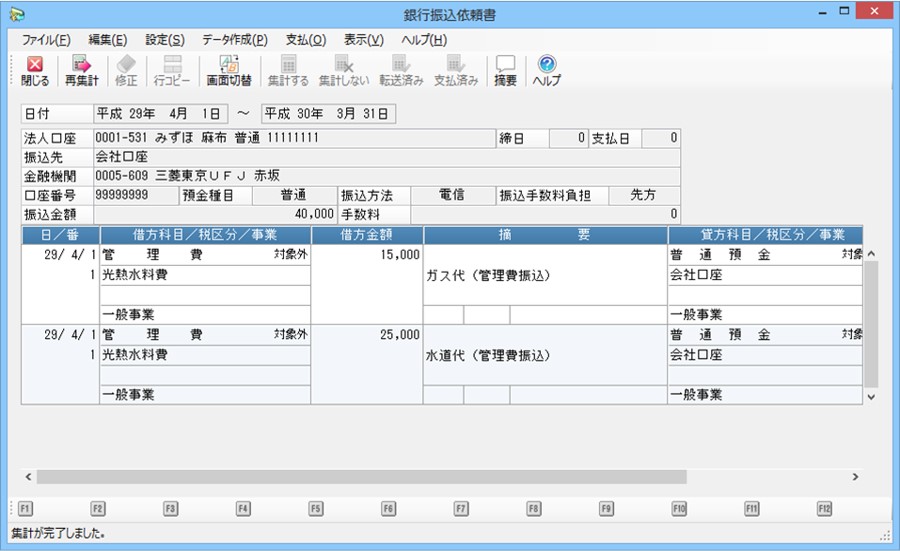The width and height of the screenshot is (900, 551).
Task: Click the 15,000 debit amount cell
Action: click(x=367, y=256)
